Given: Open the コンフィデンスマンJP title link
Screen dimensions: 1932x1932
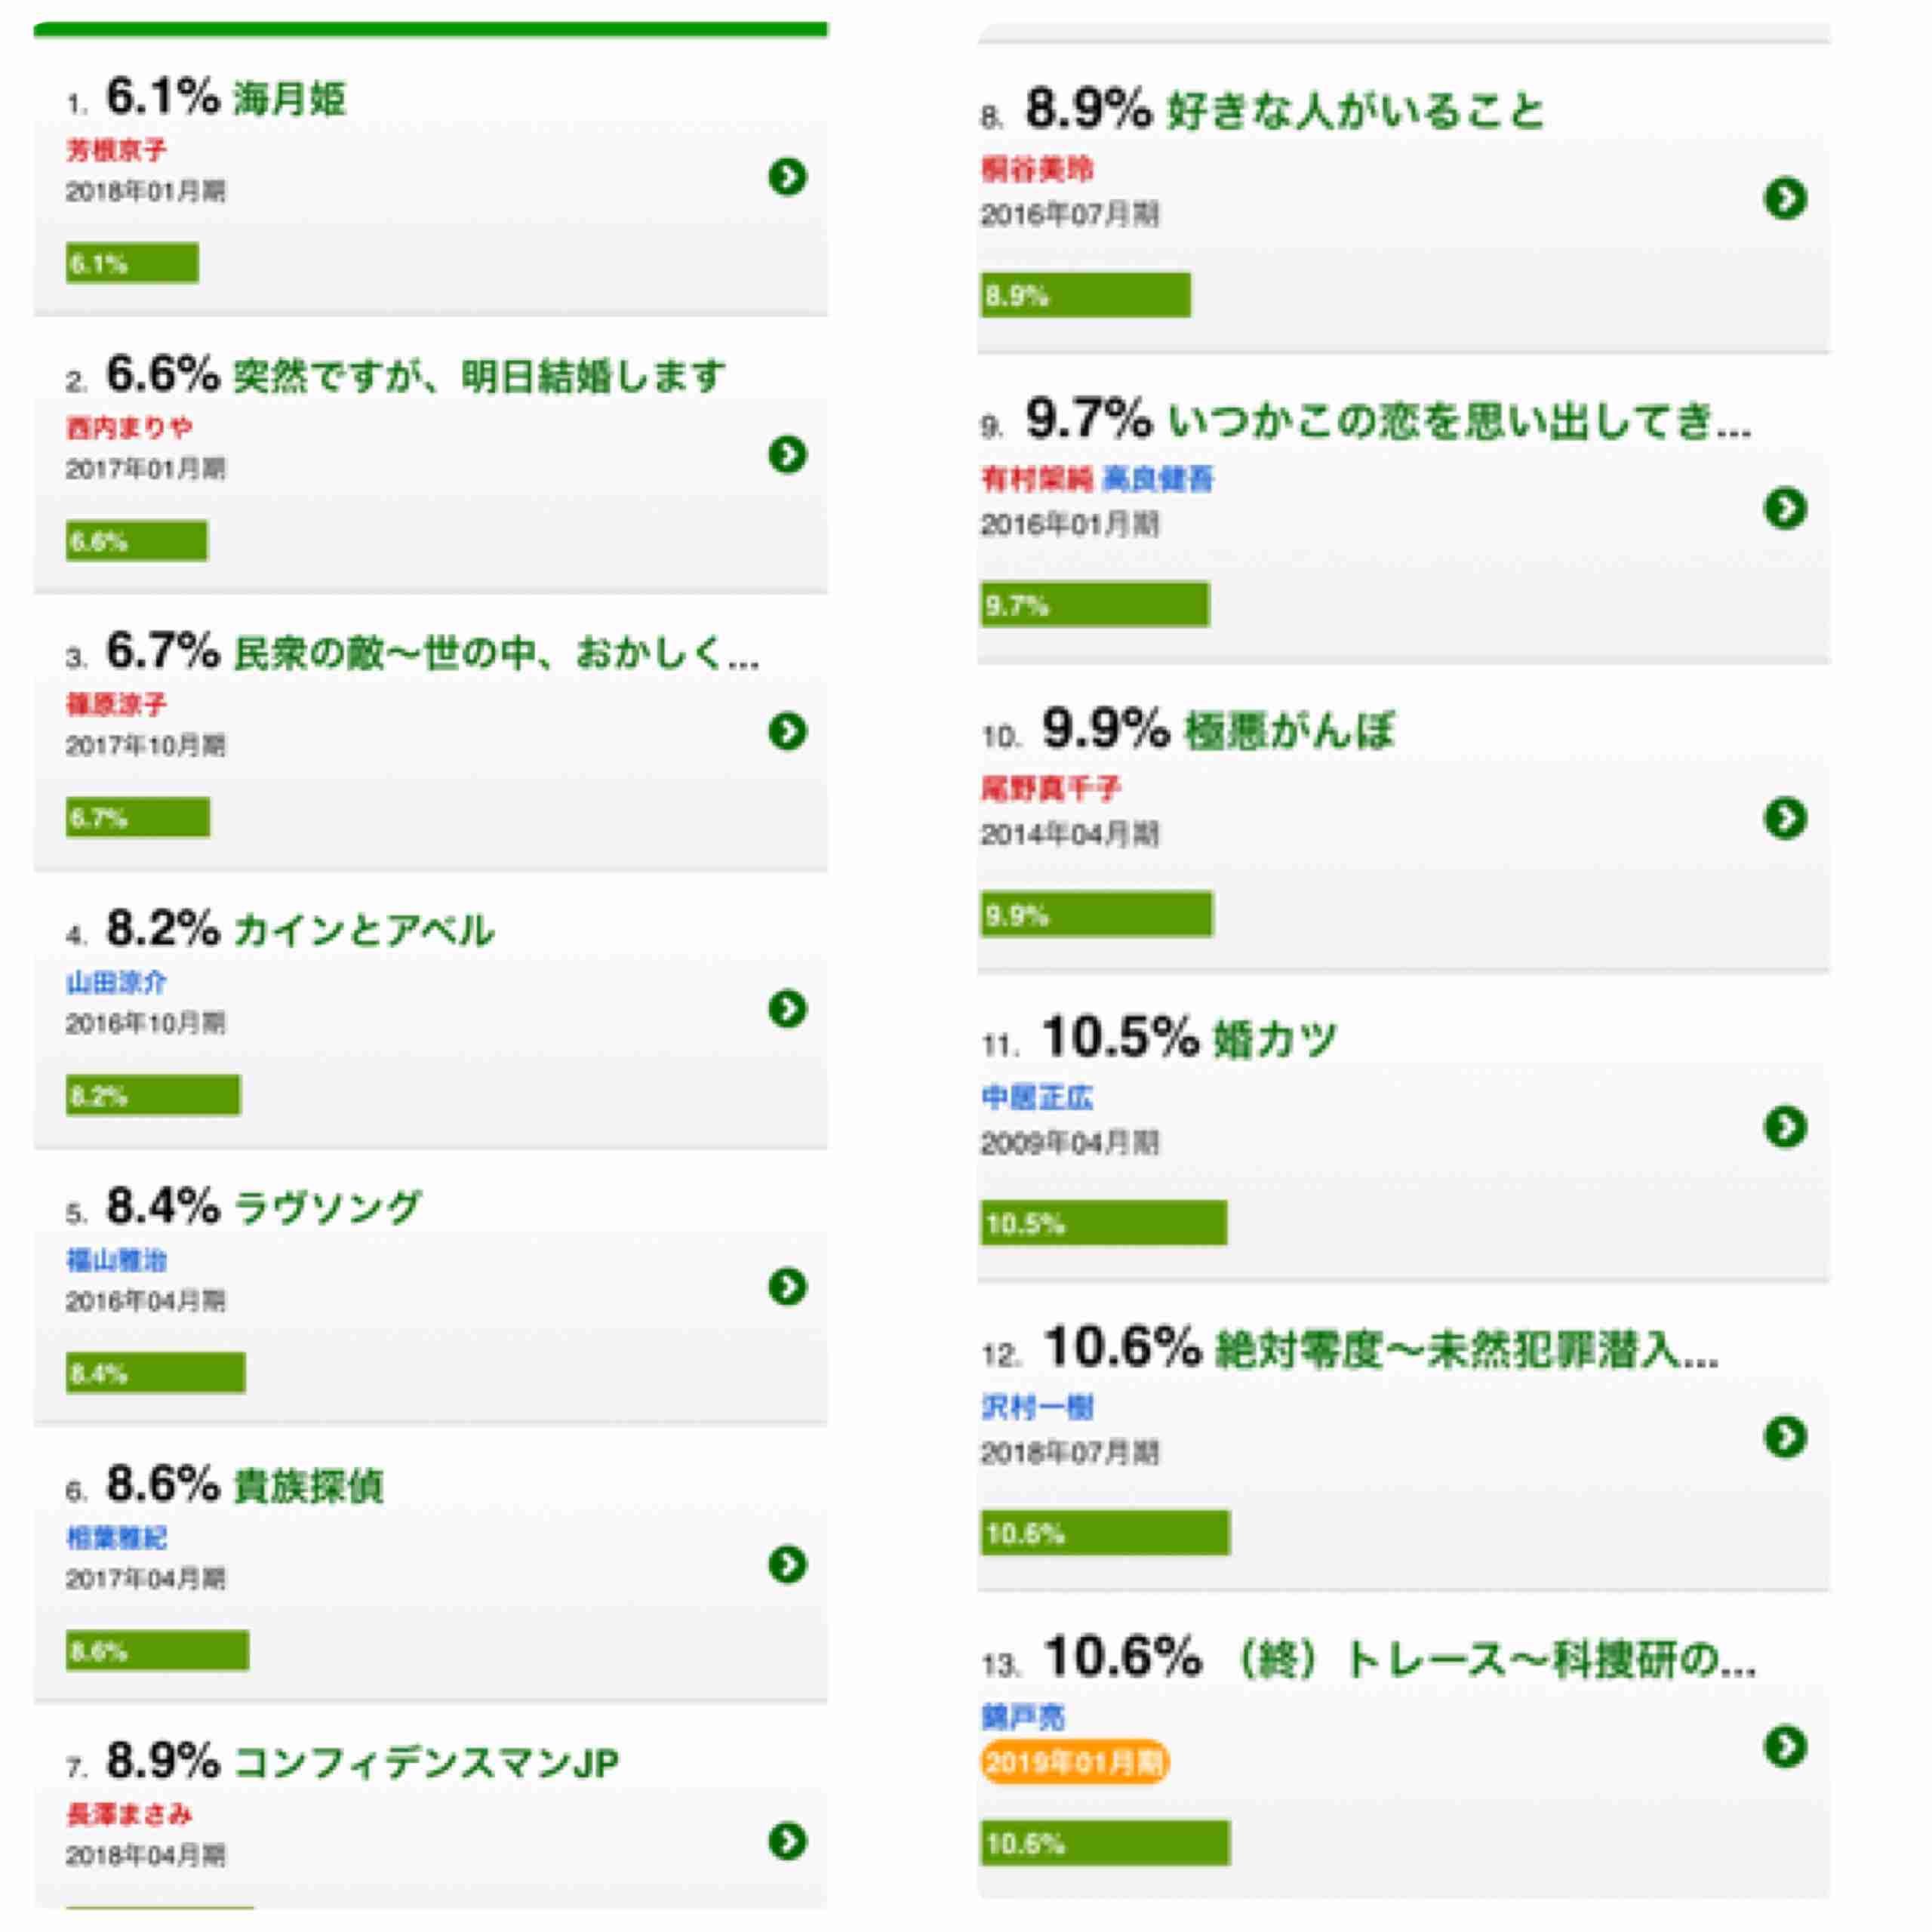Looking at the screenshot, I should 426,1763.
